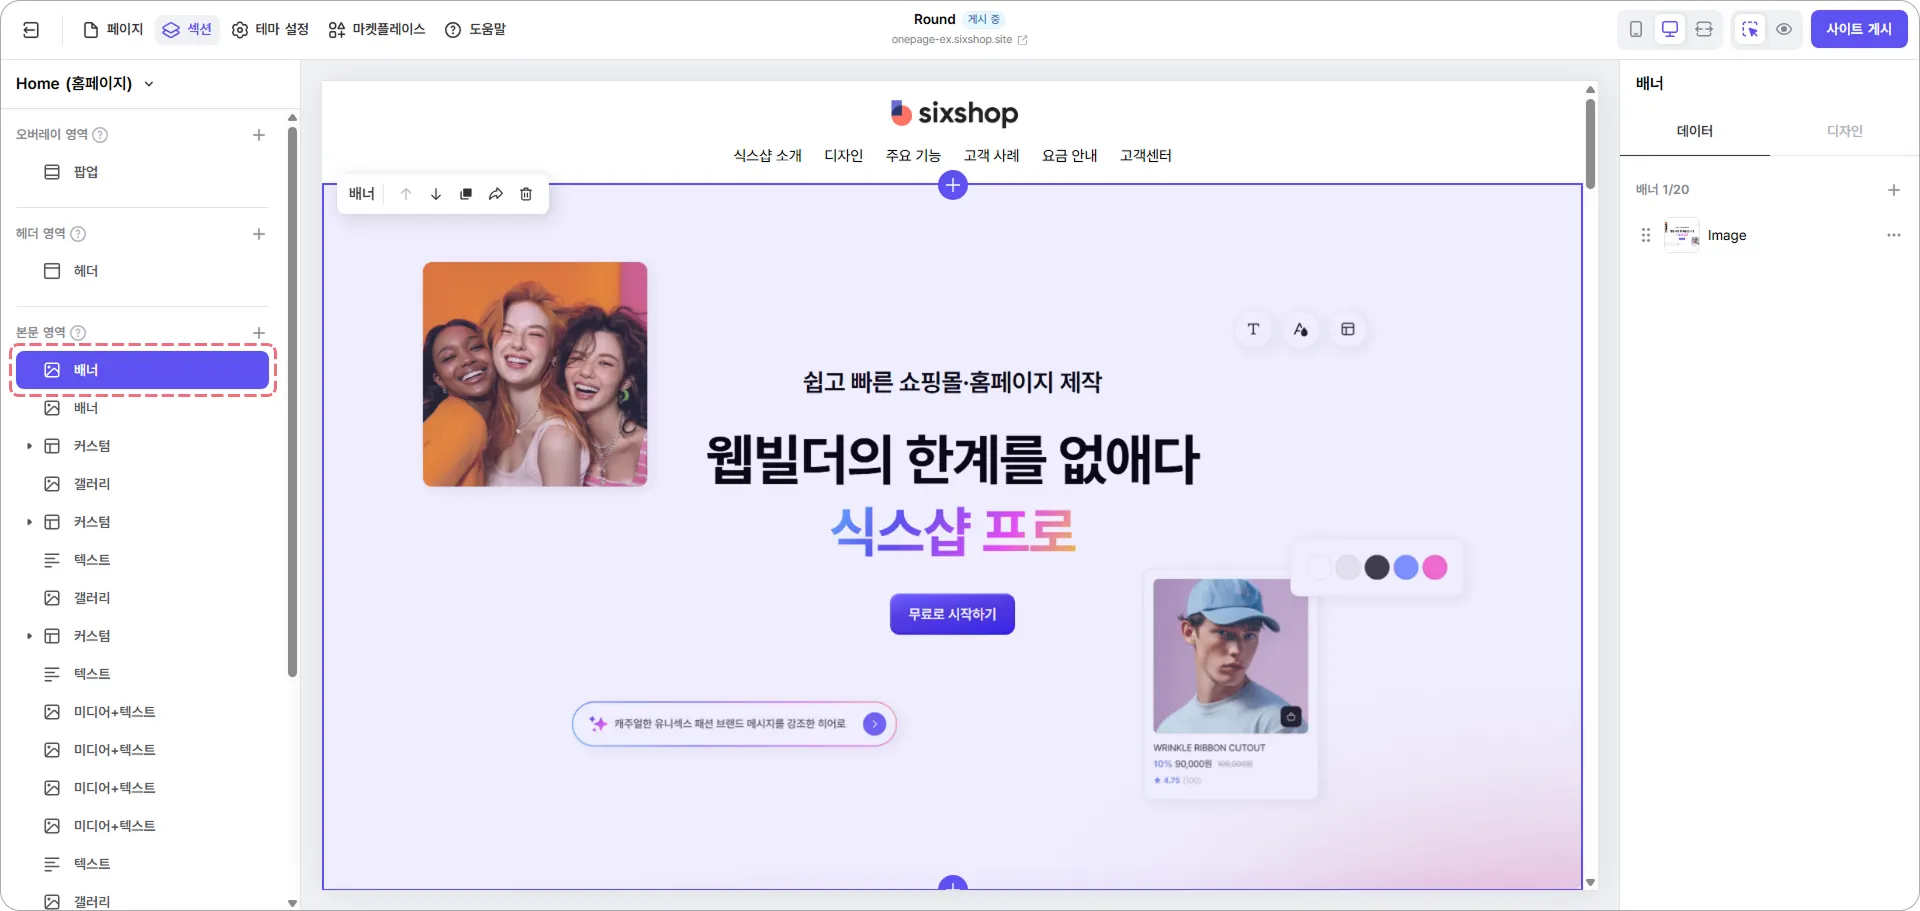Screen dimensions: 1920x911
Task: Click the arrow button in the prompt bar
Action: (874, 724)
